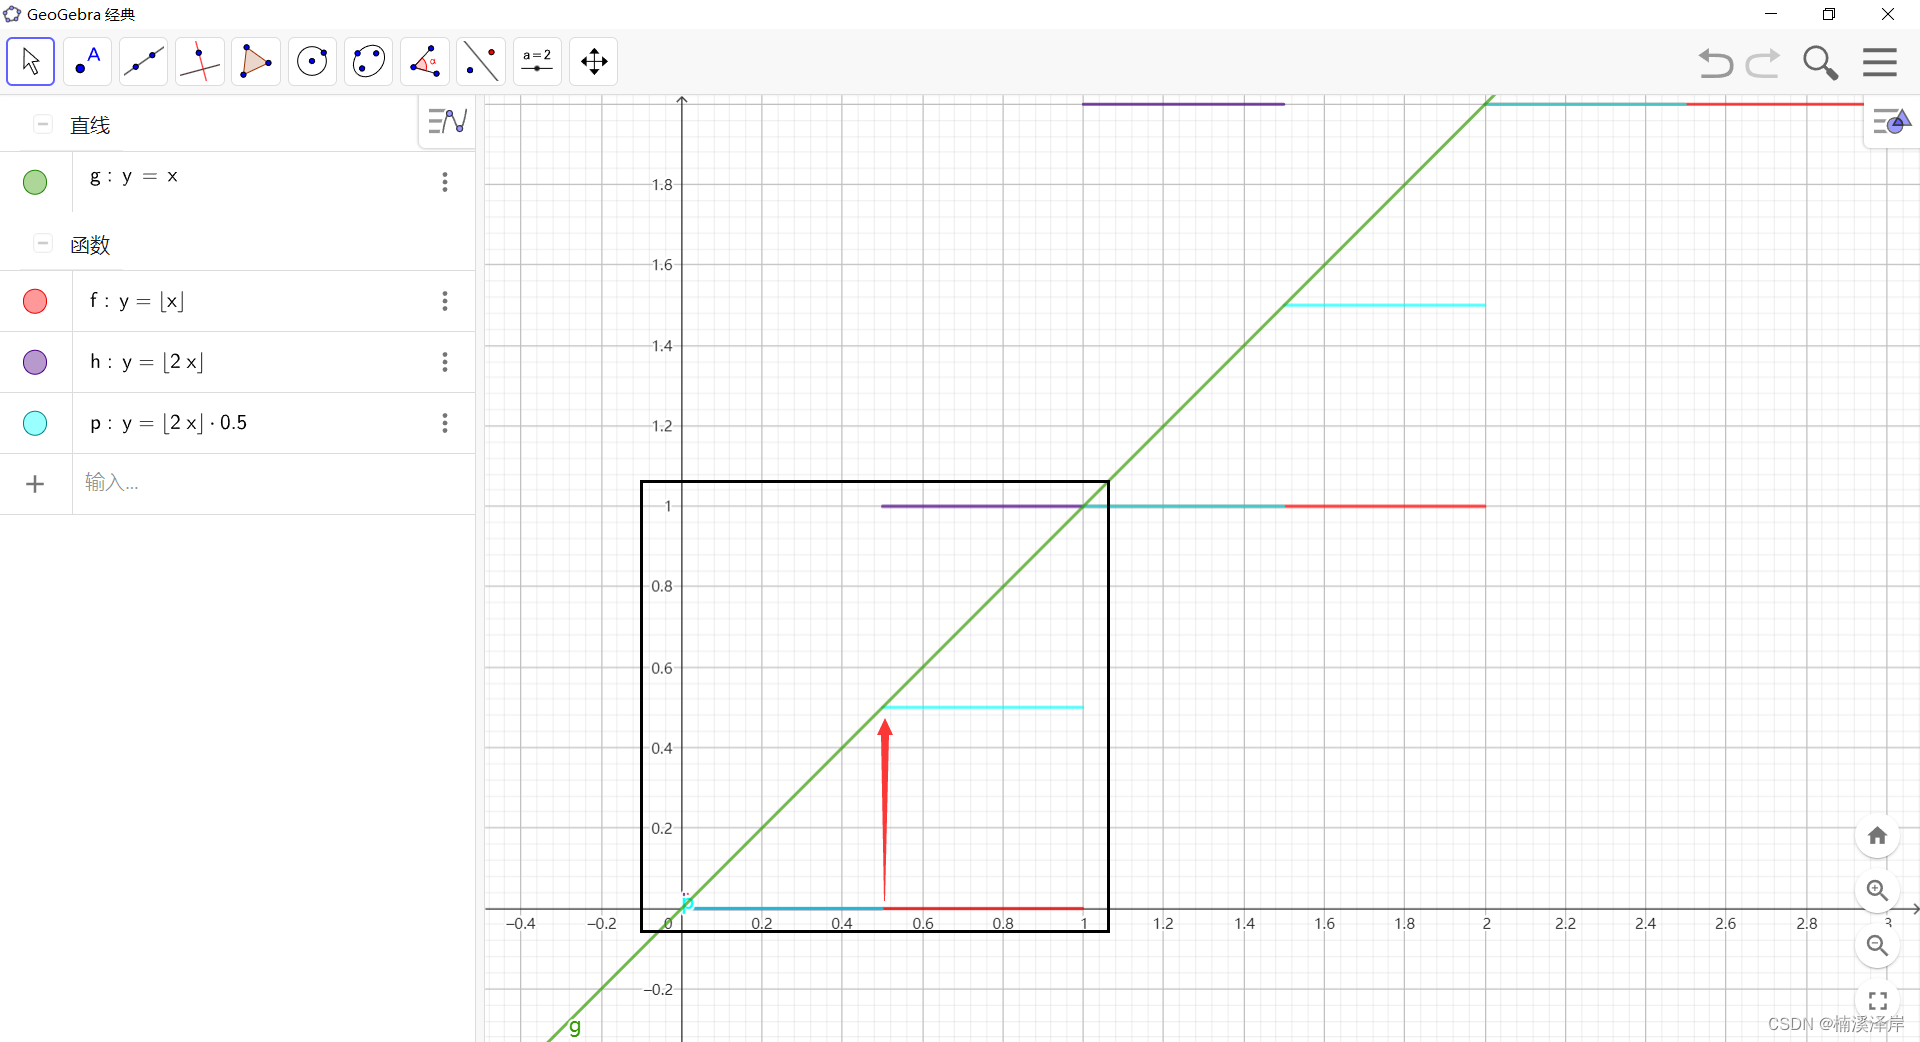Select the Perpendicular line tool

(199, 62)
